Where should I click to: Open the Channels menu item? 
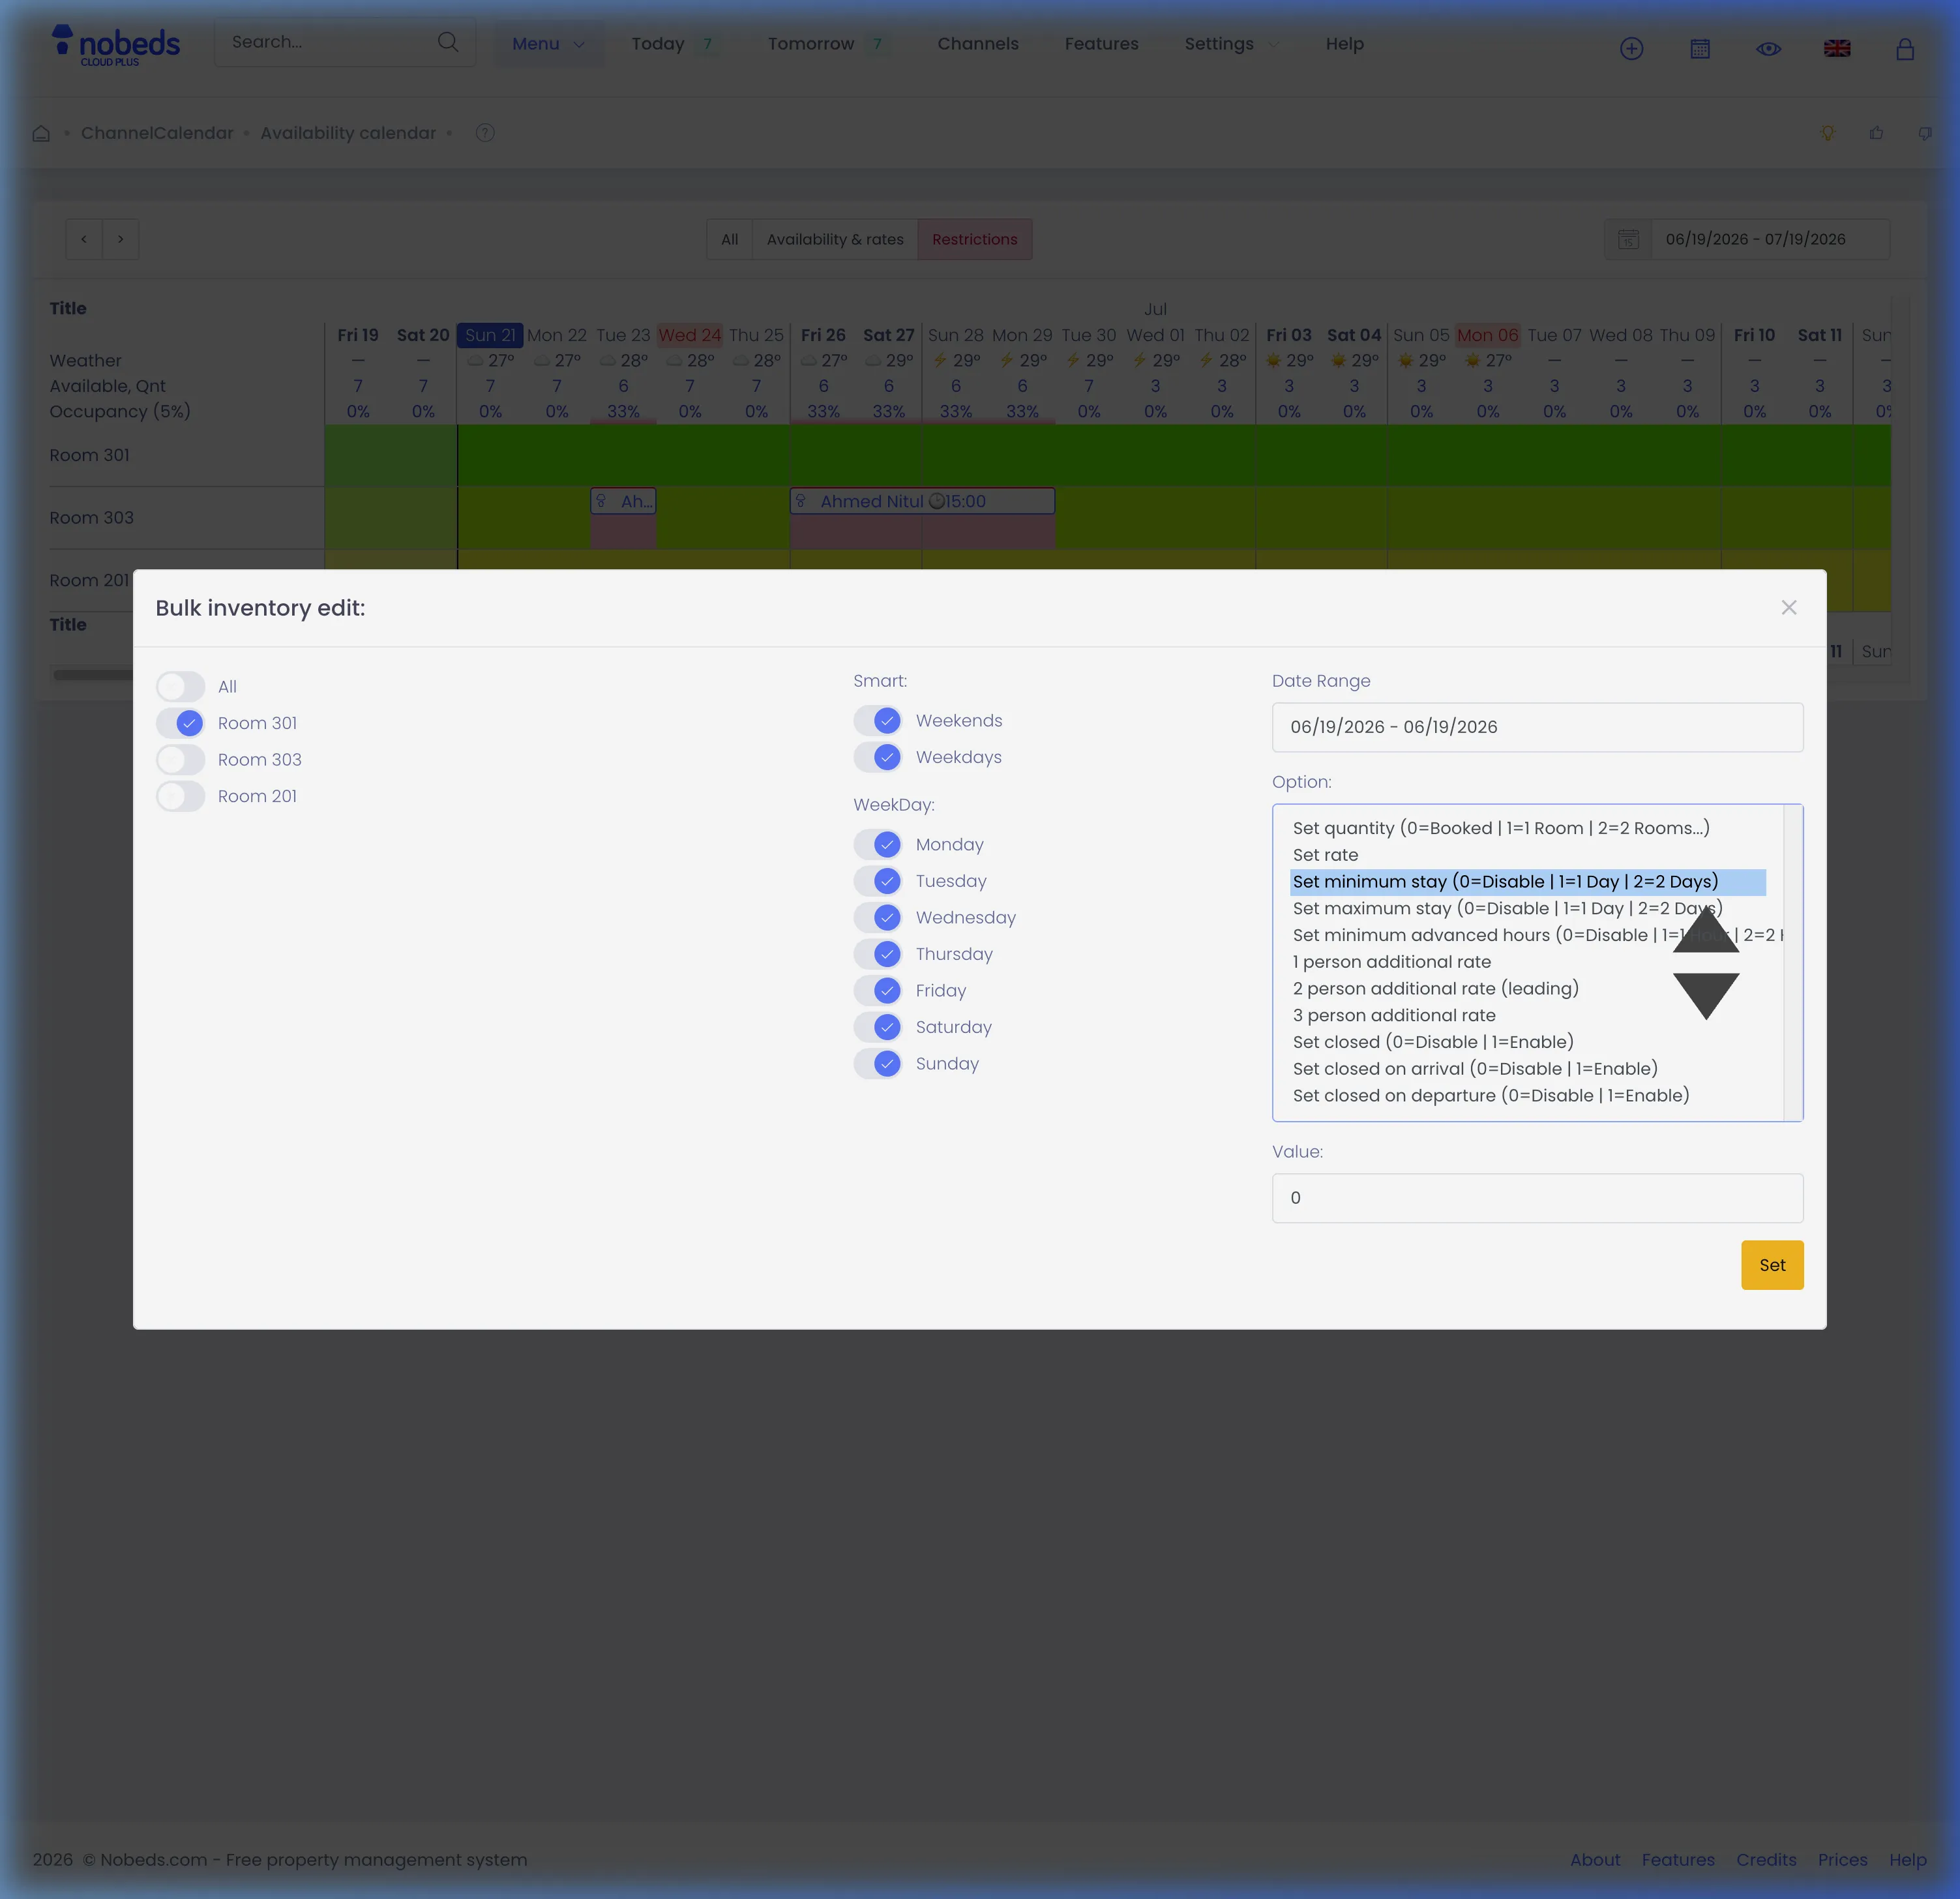(978, 44)
